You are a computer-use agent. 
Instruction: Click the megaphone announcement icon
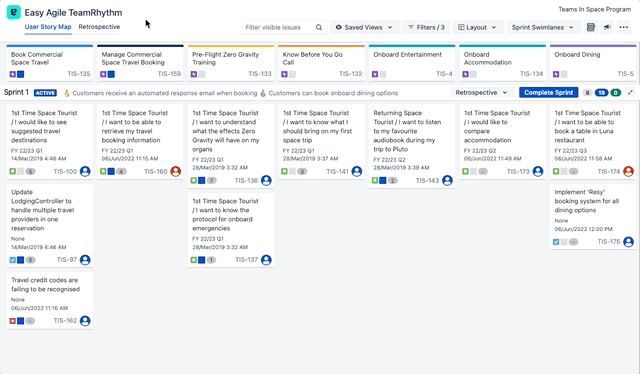pos(607,27)
